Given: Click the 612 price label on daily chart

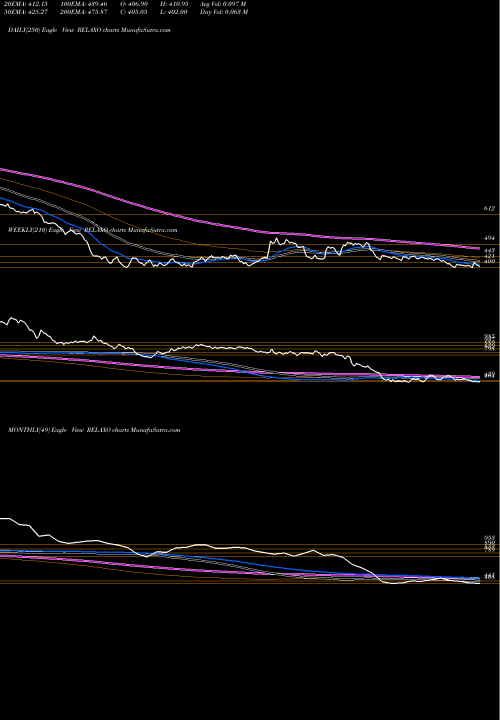Looking at the screenshot, I should (489, 208).
